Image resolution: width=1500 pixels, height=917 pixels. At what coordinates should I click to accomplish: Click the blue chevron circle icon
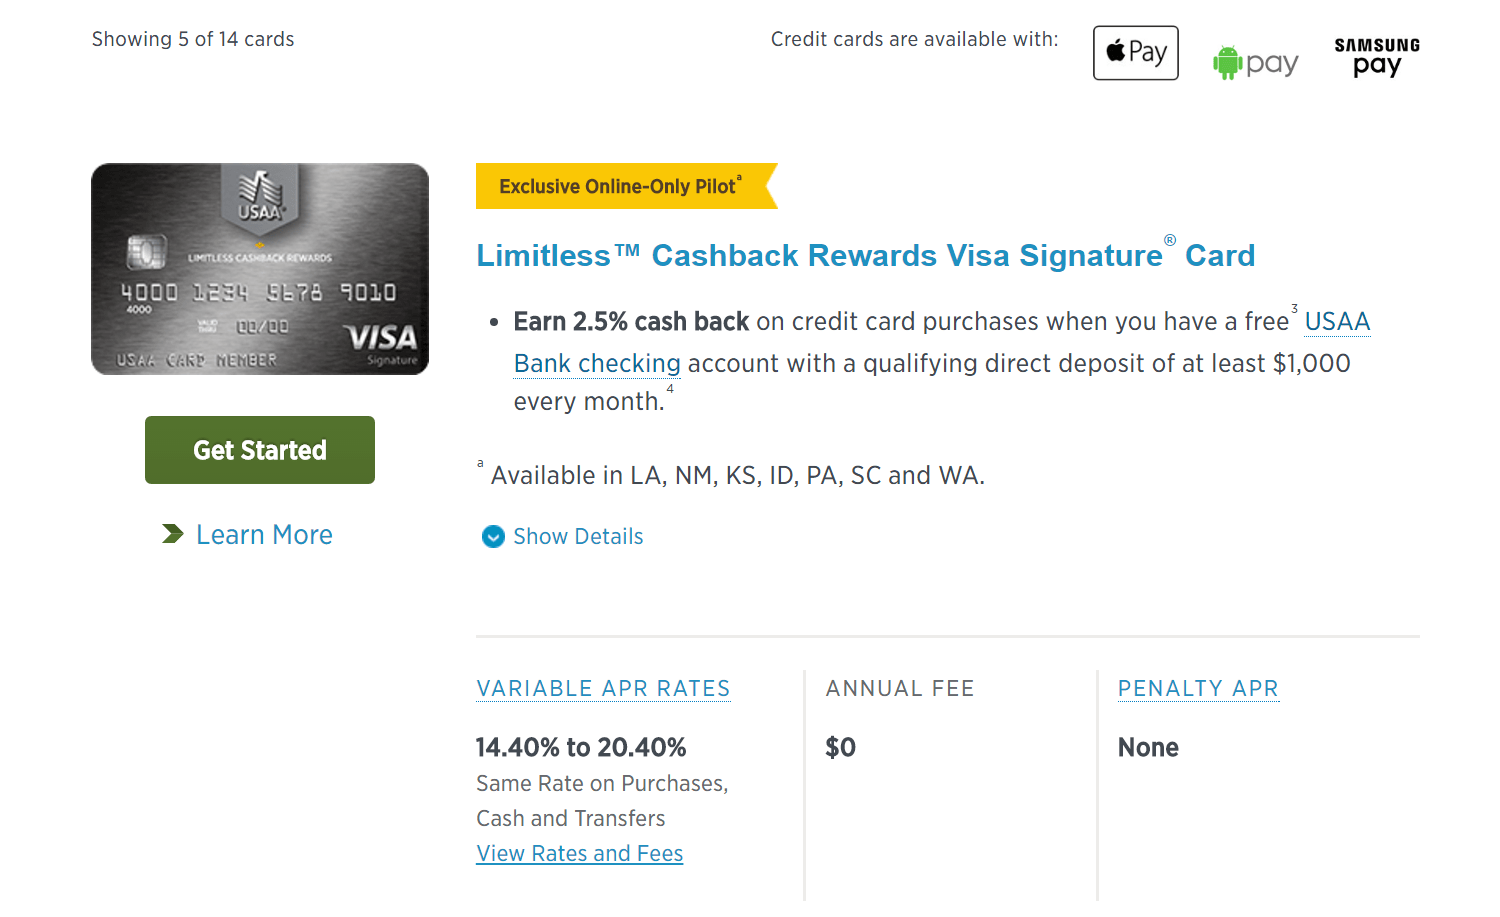(493, 537)
